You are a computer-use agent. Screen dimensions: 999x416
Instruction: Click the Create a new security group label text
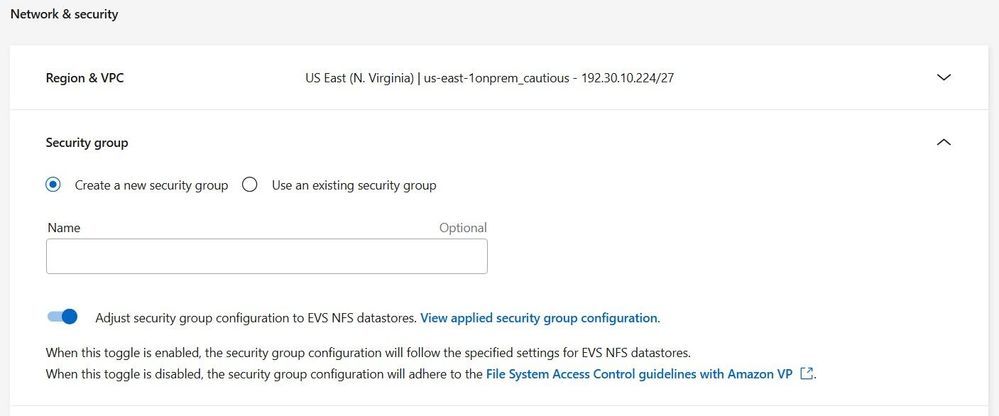click(x=151, y=185)
